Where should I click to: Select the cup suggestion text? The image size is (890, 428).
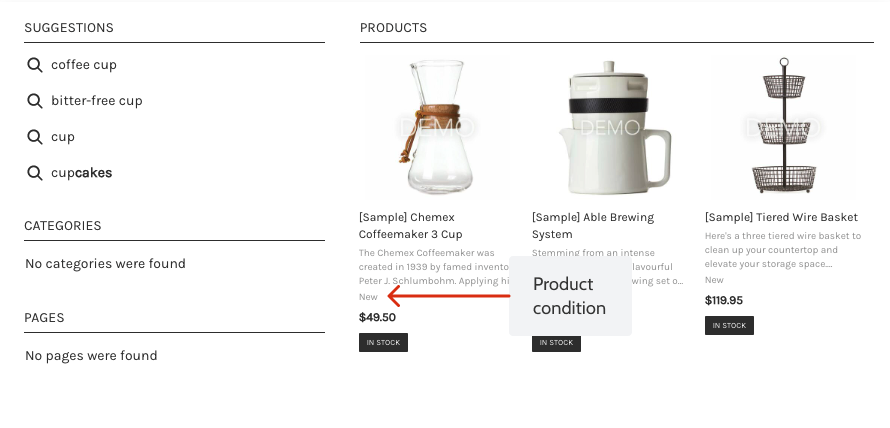63,137
